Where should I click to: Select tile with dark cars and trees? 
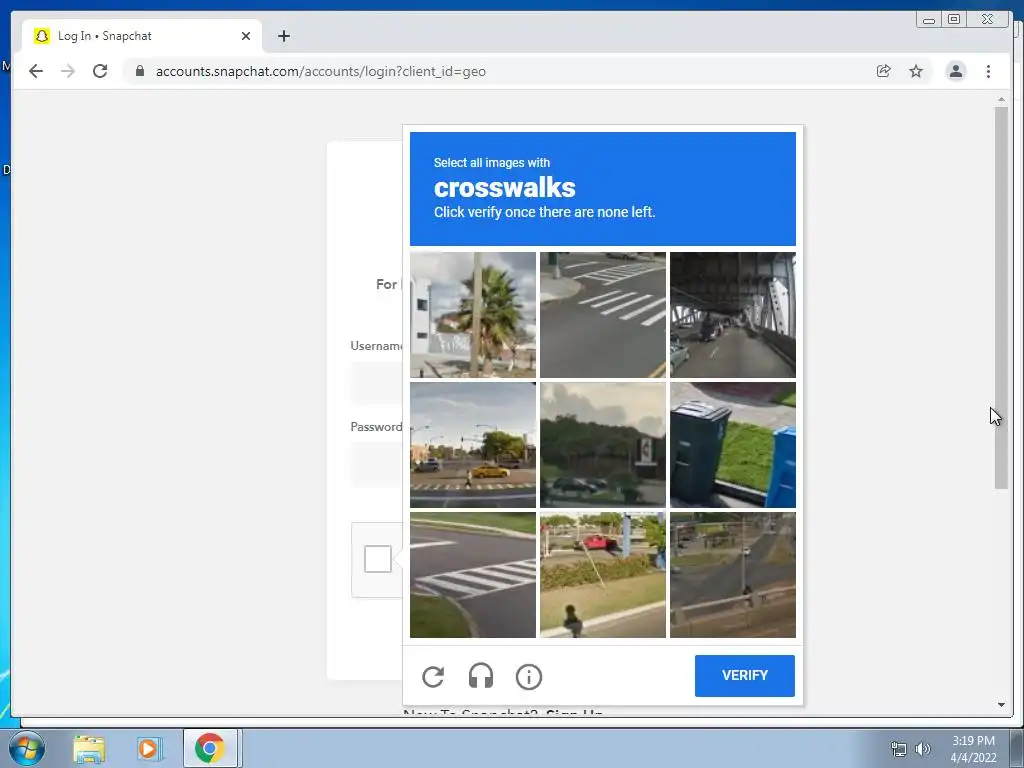(x=603, y=445)
